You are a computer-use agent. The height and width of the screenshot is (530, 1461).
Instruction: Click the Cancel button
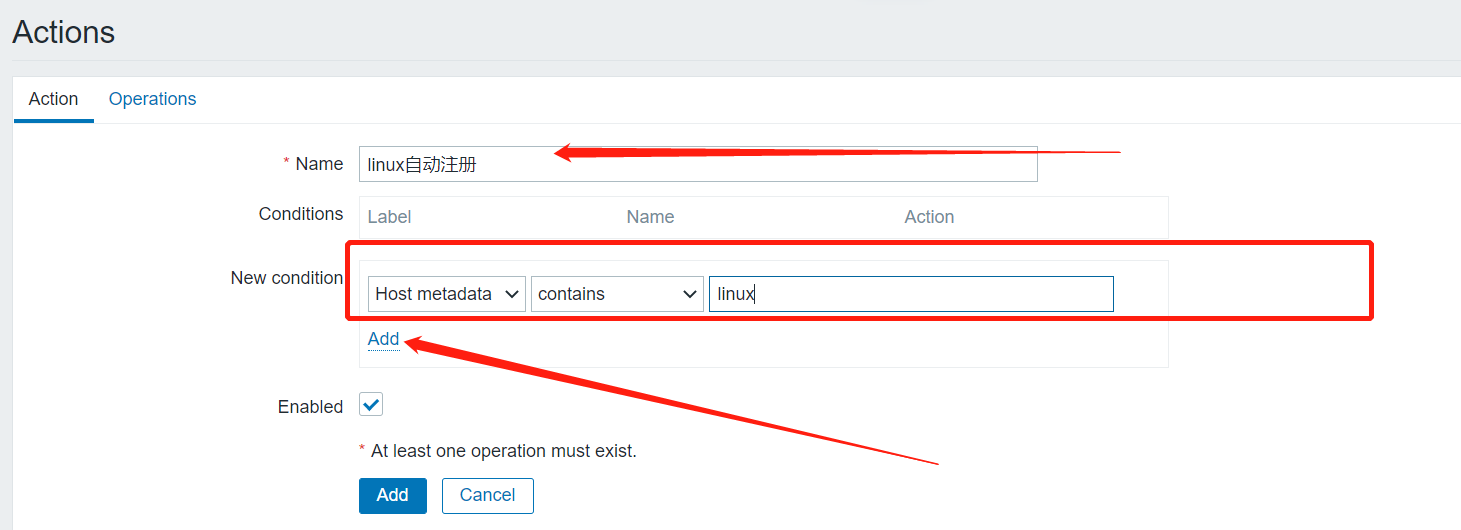tap(487, 495)
